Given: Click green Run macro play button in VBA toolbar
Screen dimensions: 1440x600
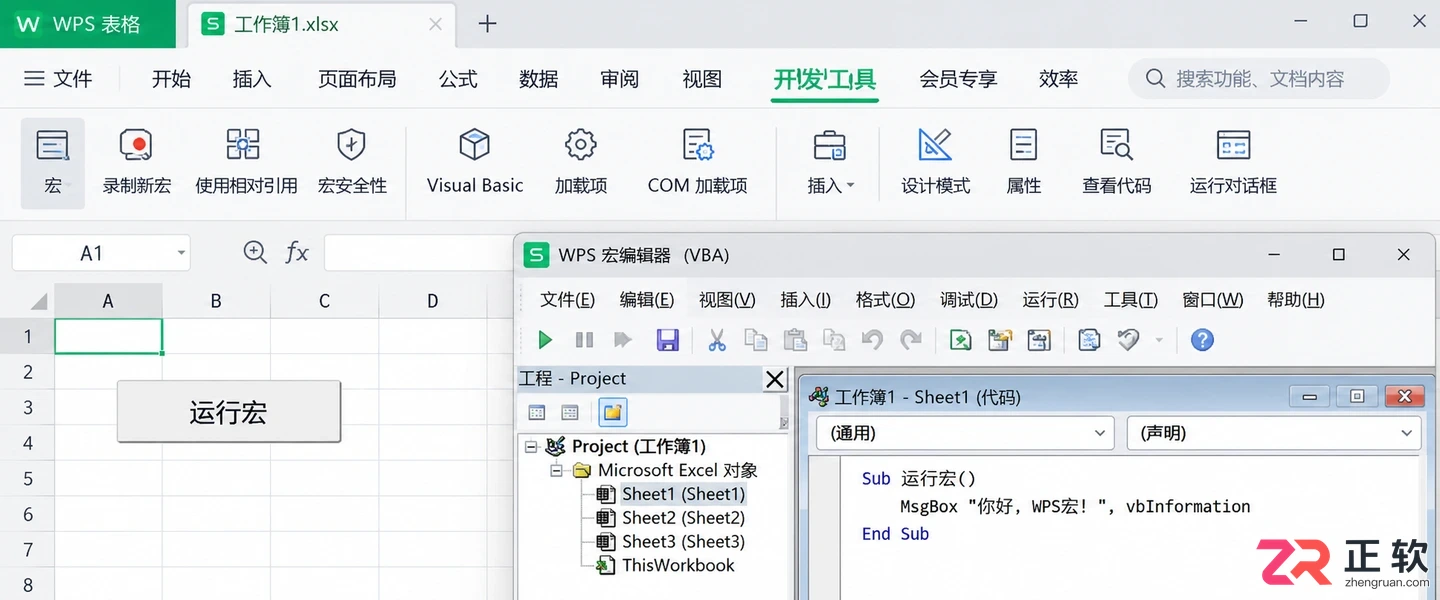Looking at the screenshot, I should click(545, 340).
